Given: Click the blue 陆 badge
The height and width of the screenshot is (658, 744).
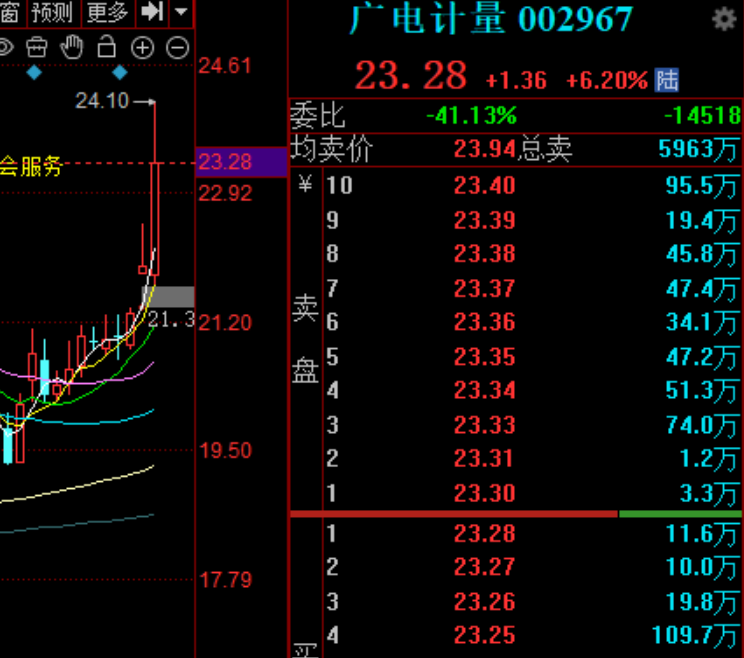Looking at the screenshot, I should pyautogui.click(x=666, y=80).
